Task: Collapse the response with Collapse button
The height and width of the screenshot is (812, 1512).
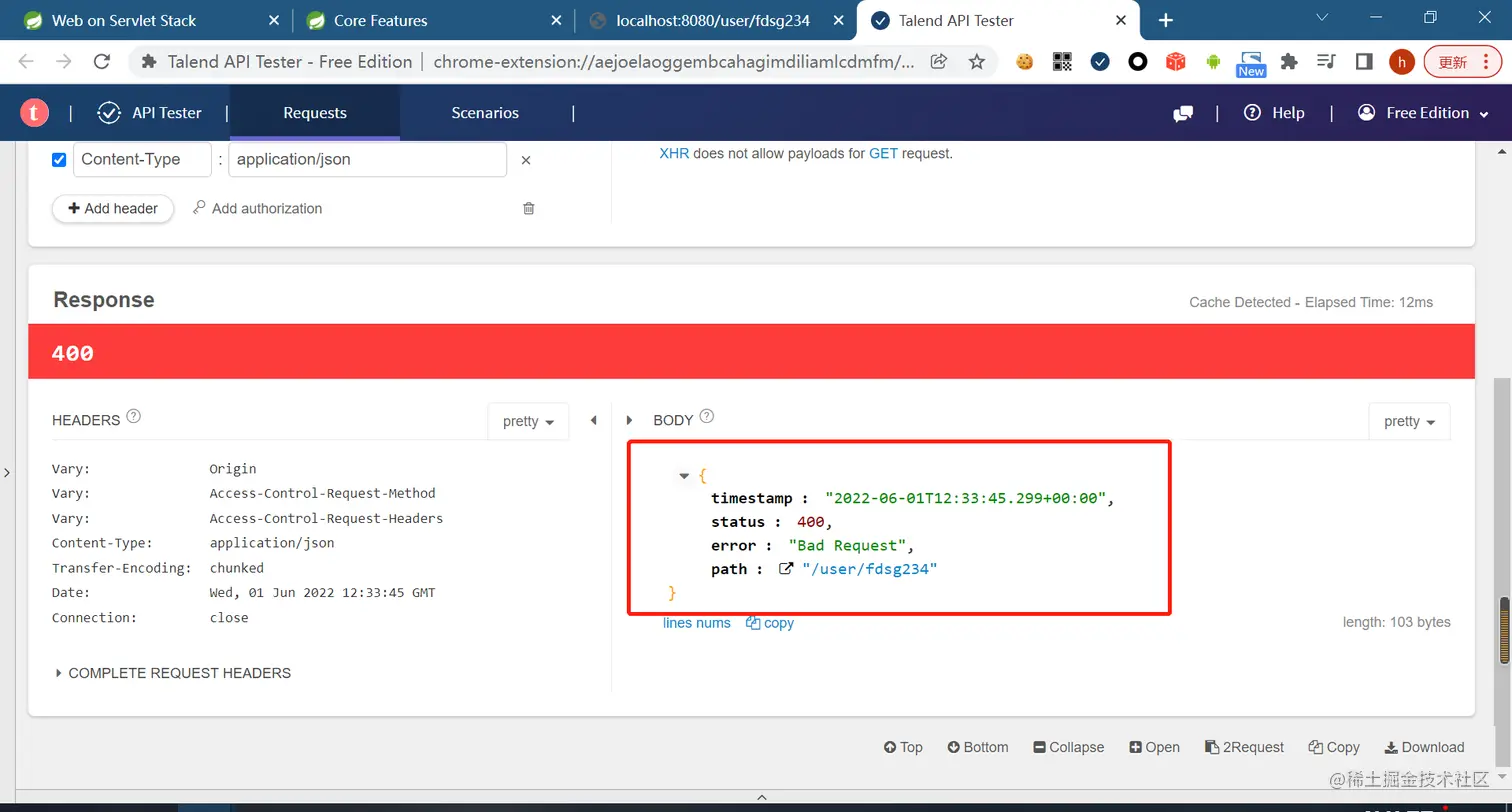Action: [1069, 747]
